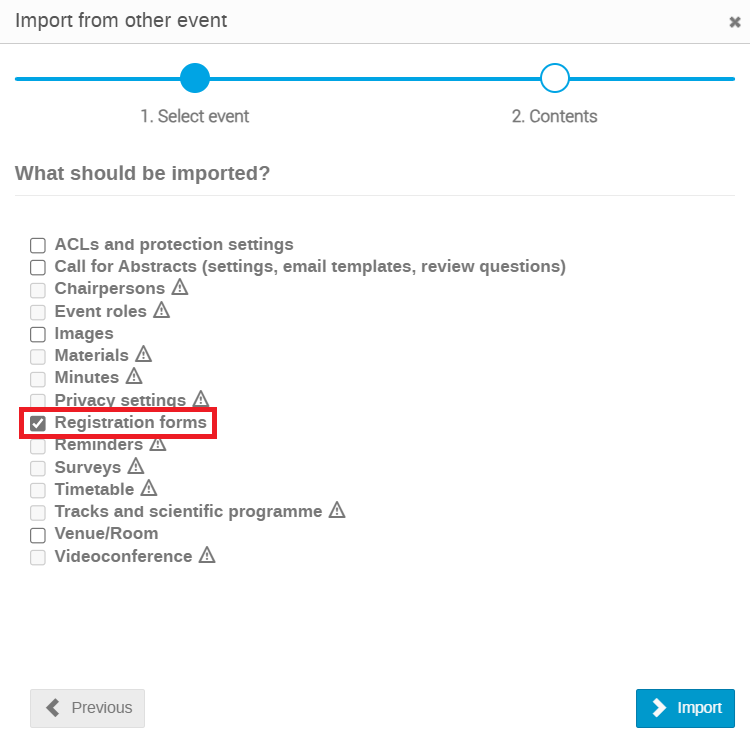Close the Import from other event dialog
Screen dimensions: 750x751
pyautogui.click(x=735, y=22)
